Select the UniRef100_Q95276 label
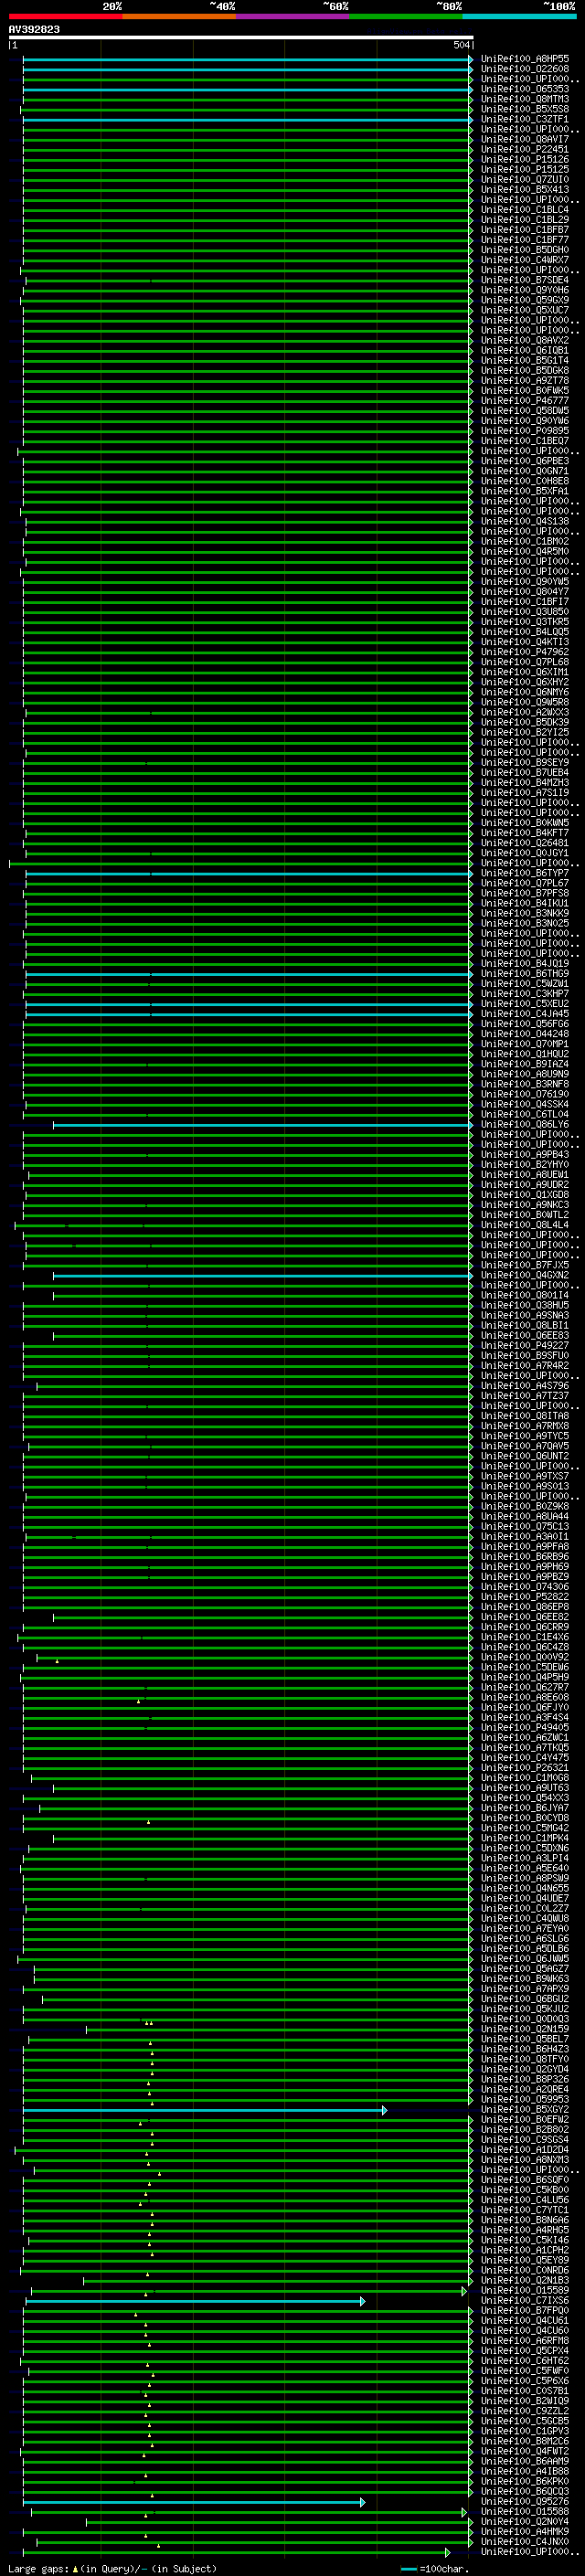This screenshot has height=2576, width=585. click(525, 2502)
